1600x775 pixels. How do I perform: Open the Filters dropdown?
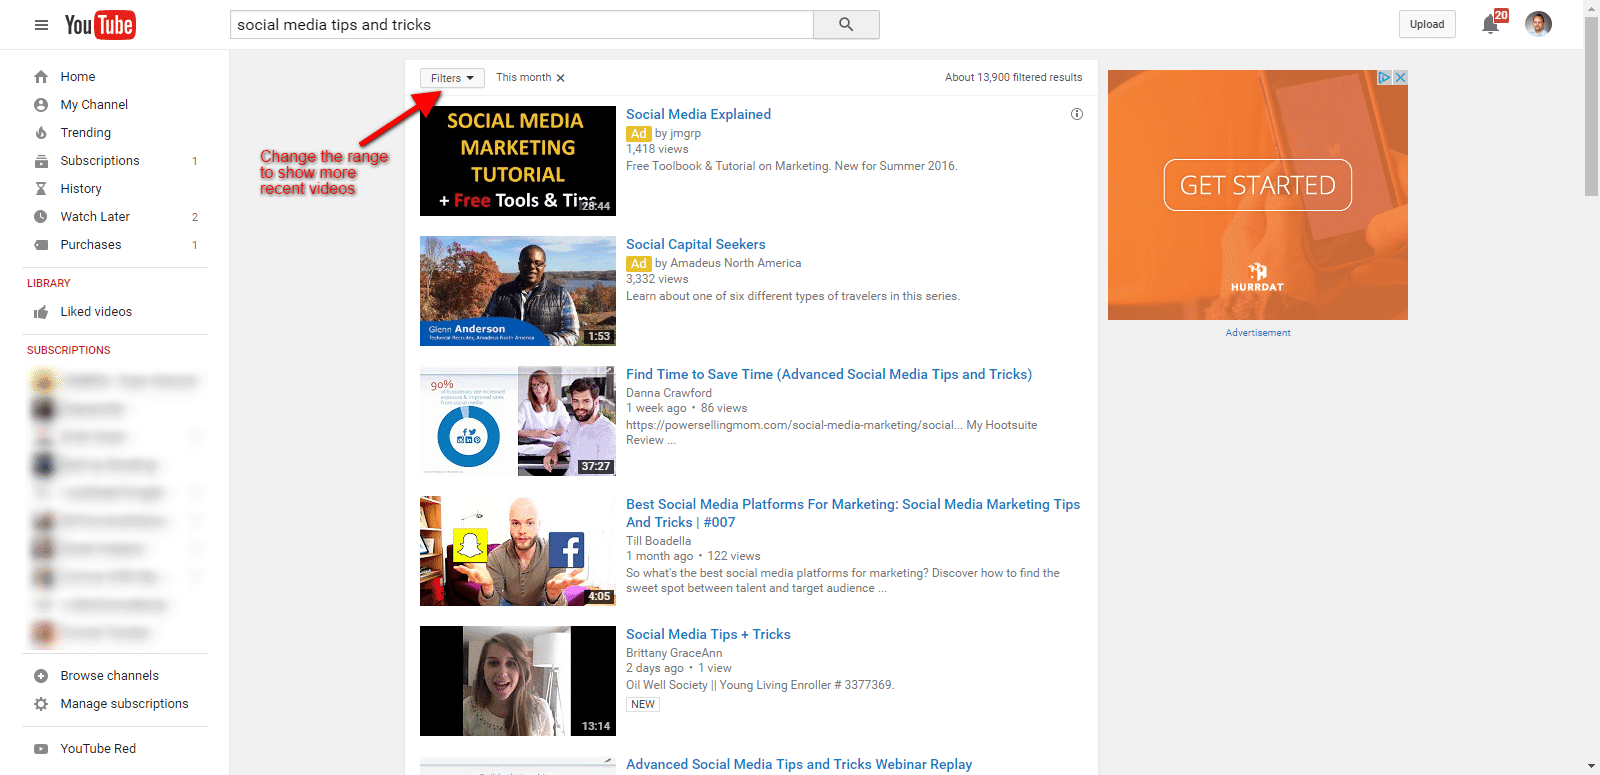tap(452, 78)
